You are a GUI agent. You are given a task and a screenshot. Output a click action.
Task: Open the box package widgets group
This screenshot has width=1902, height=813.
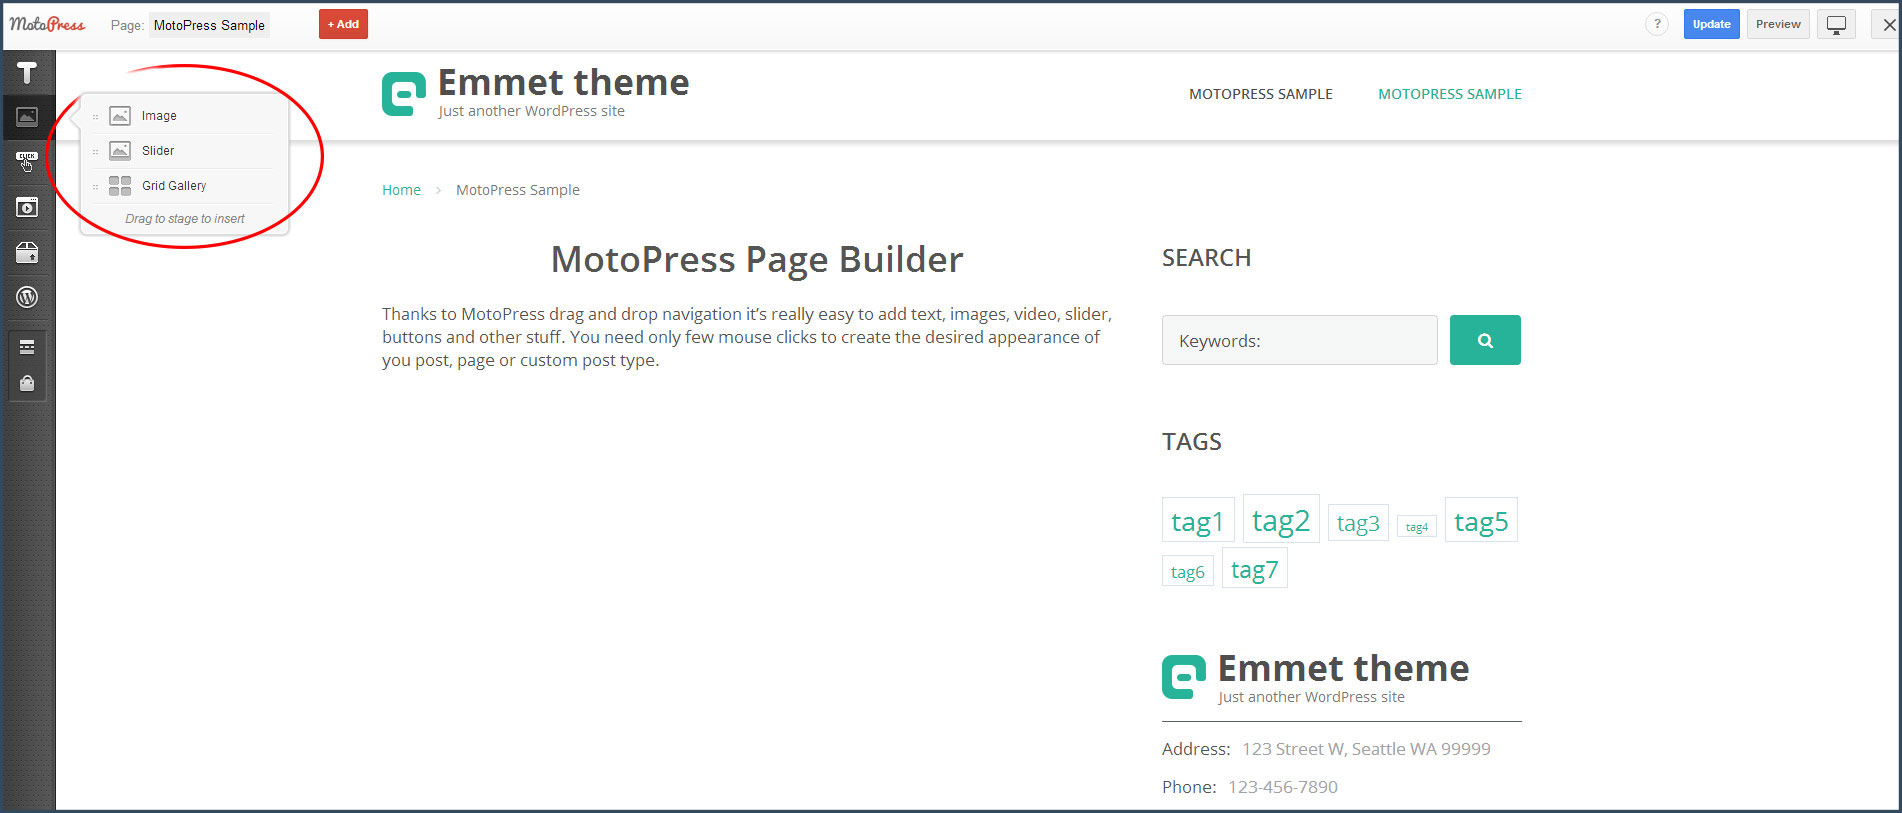tap(27, 252)
